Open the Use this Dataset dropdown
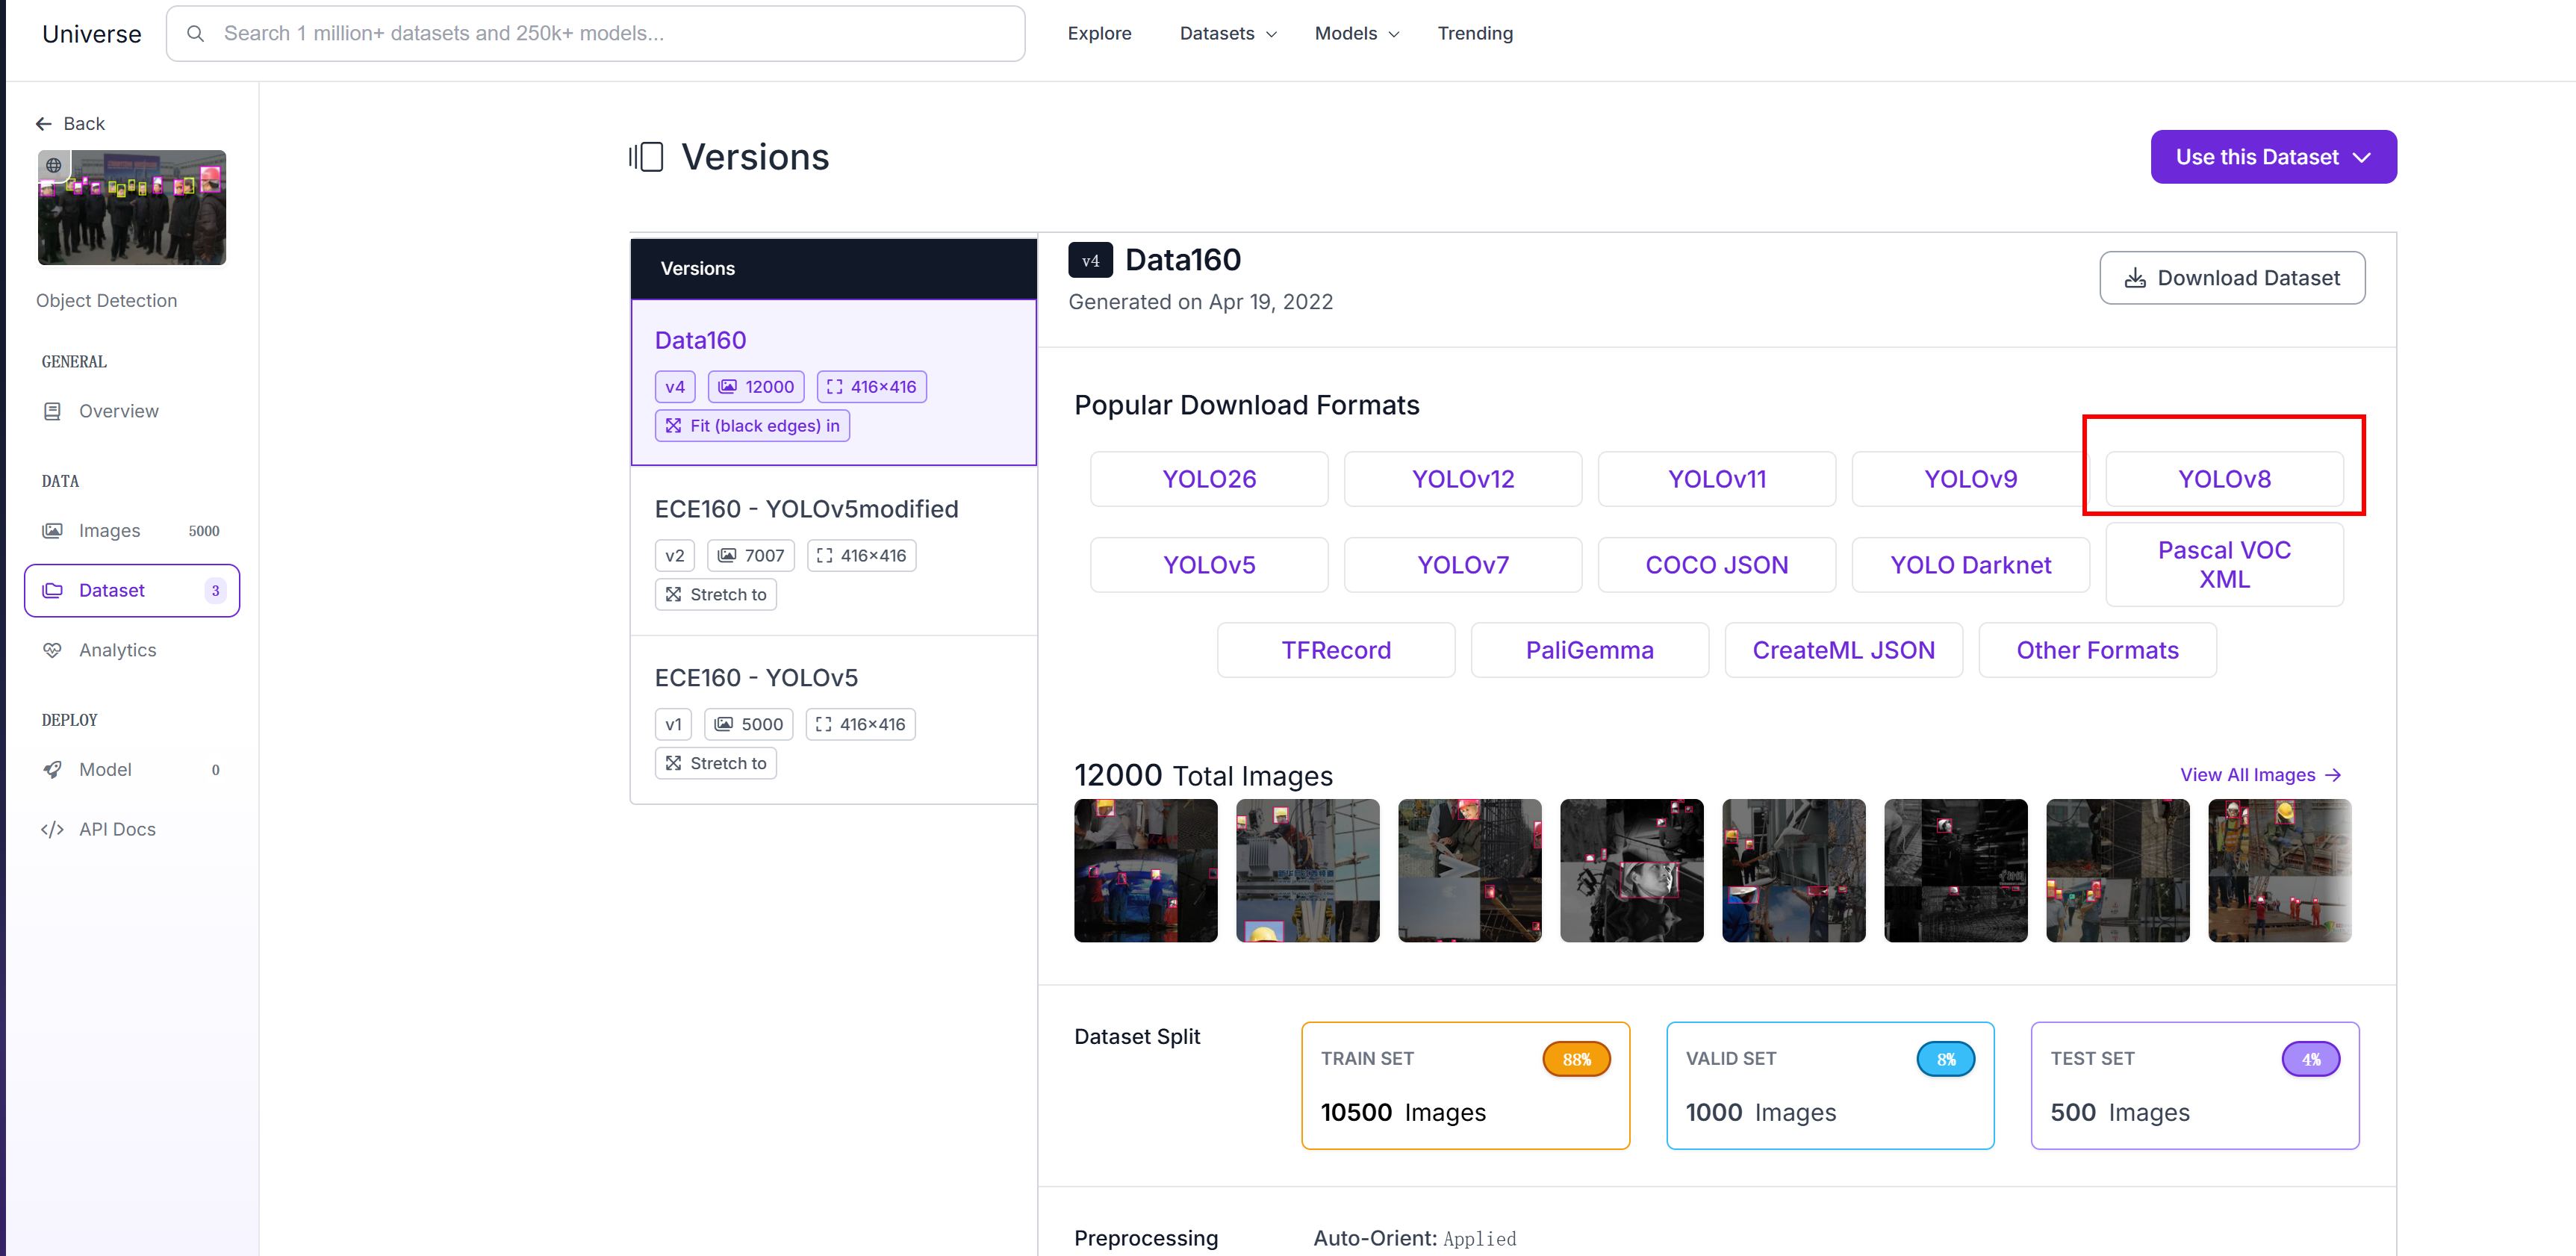This screenshot has height=1256, width=2576. pyautogui.click(x=2272, y=157)
